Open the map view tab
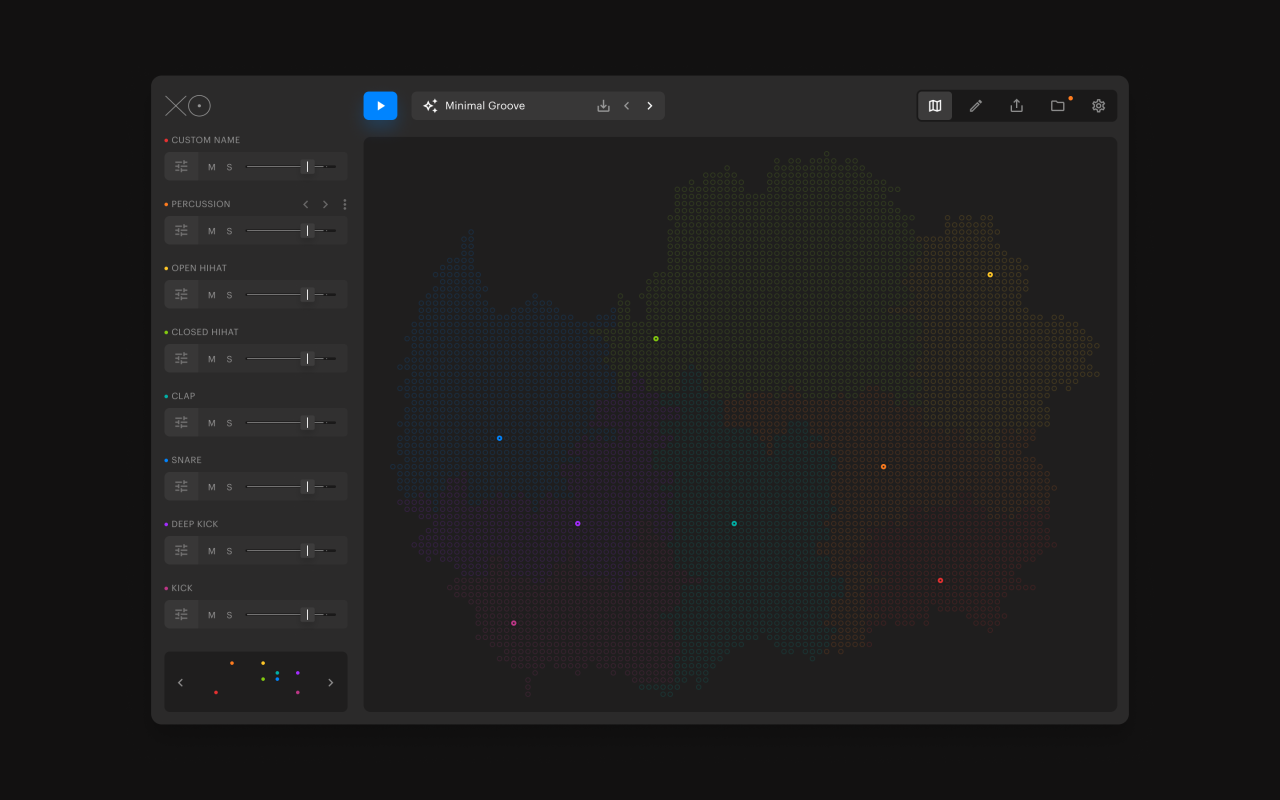This screenshot has width=1280, height=800. point(935,106)
